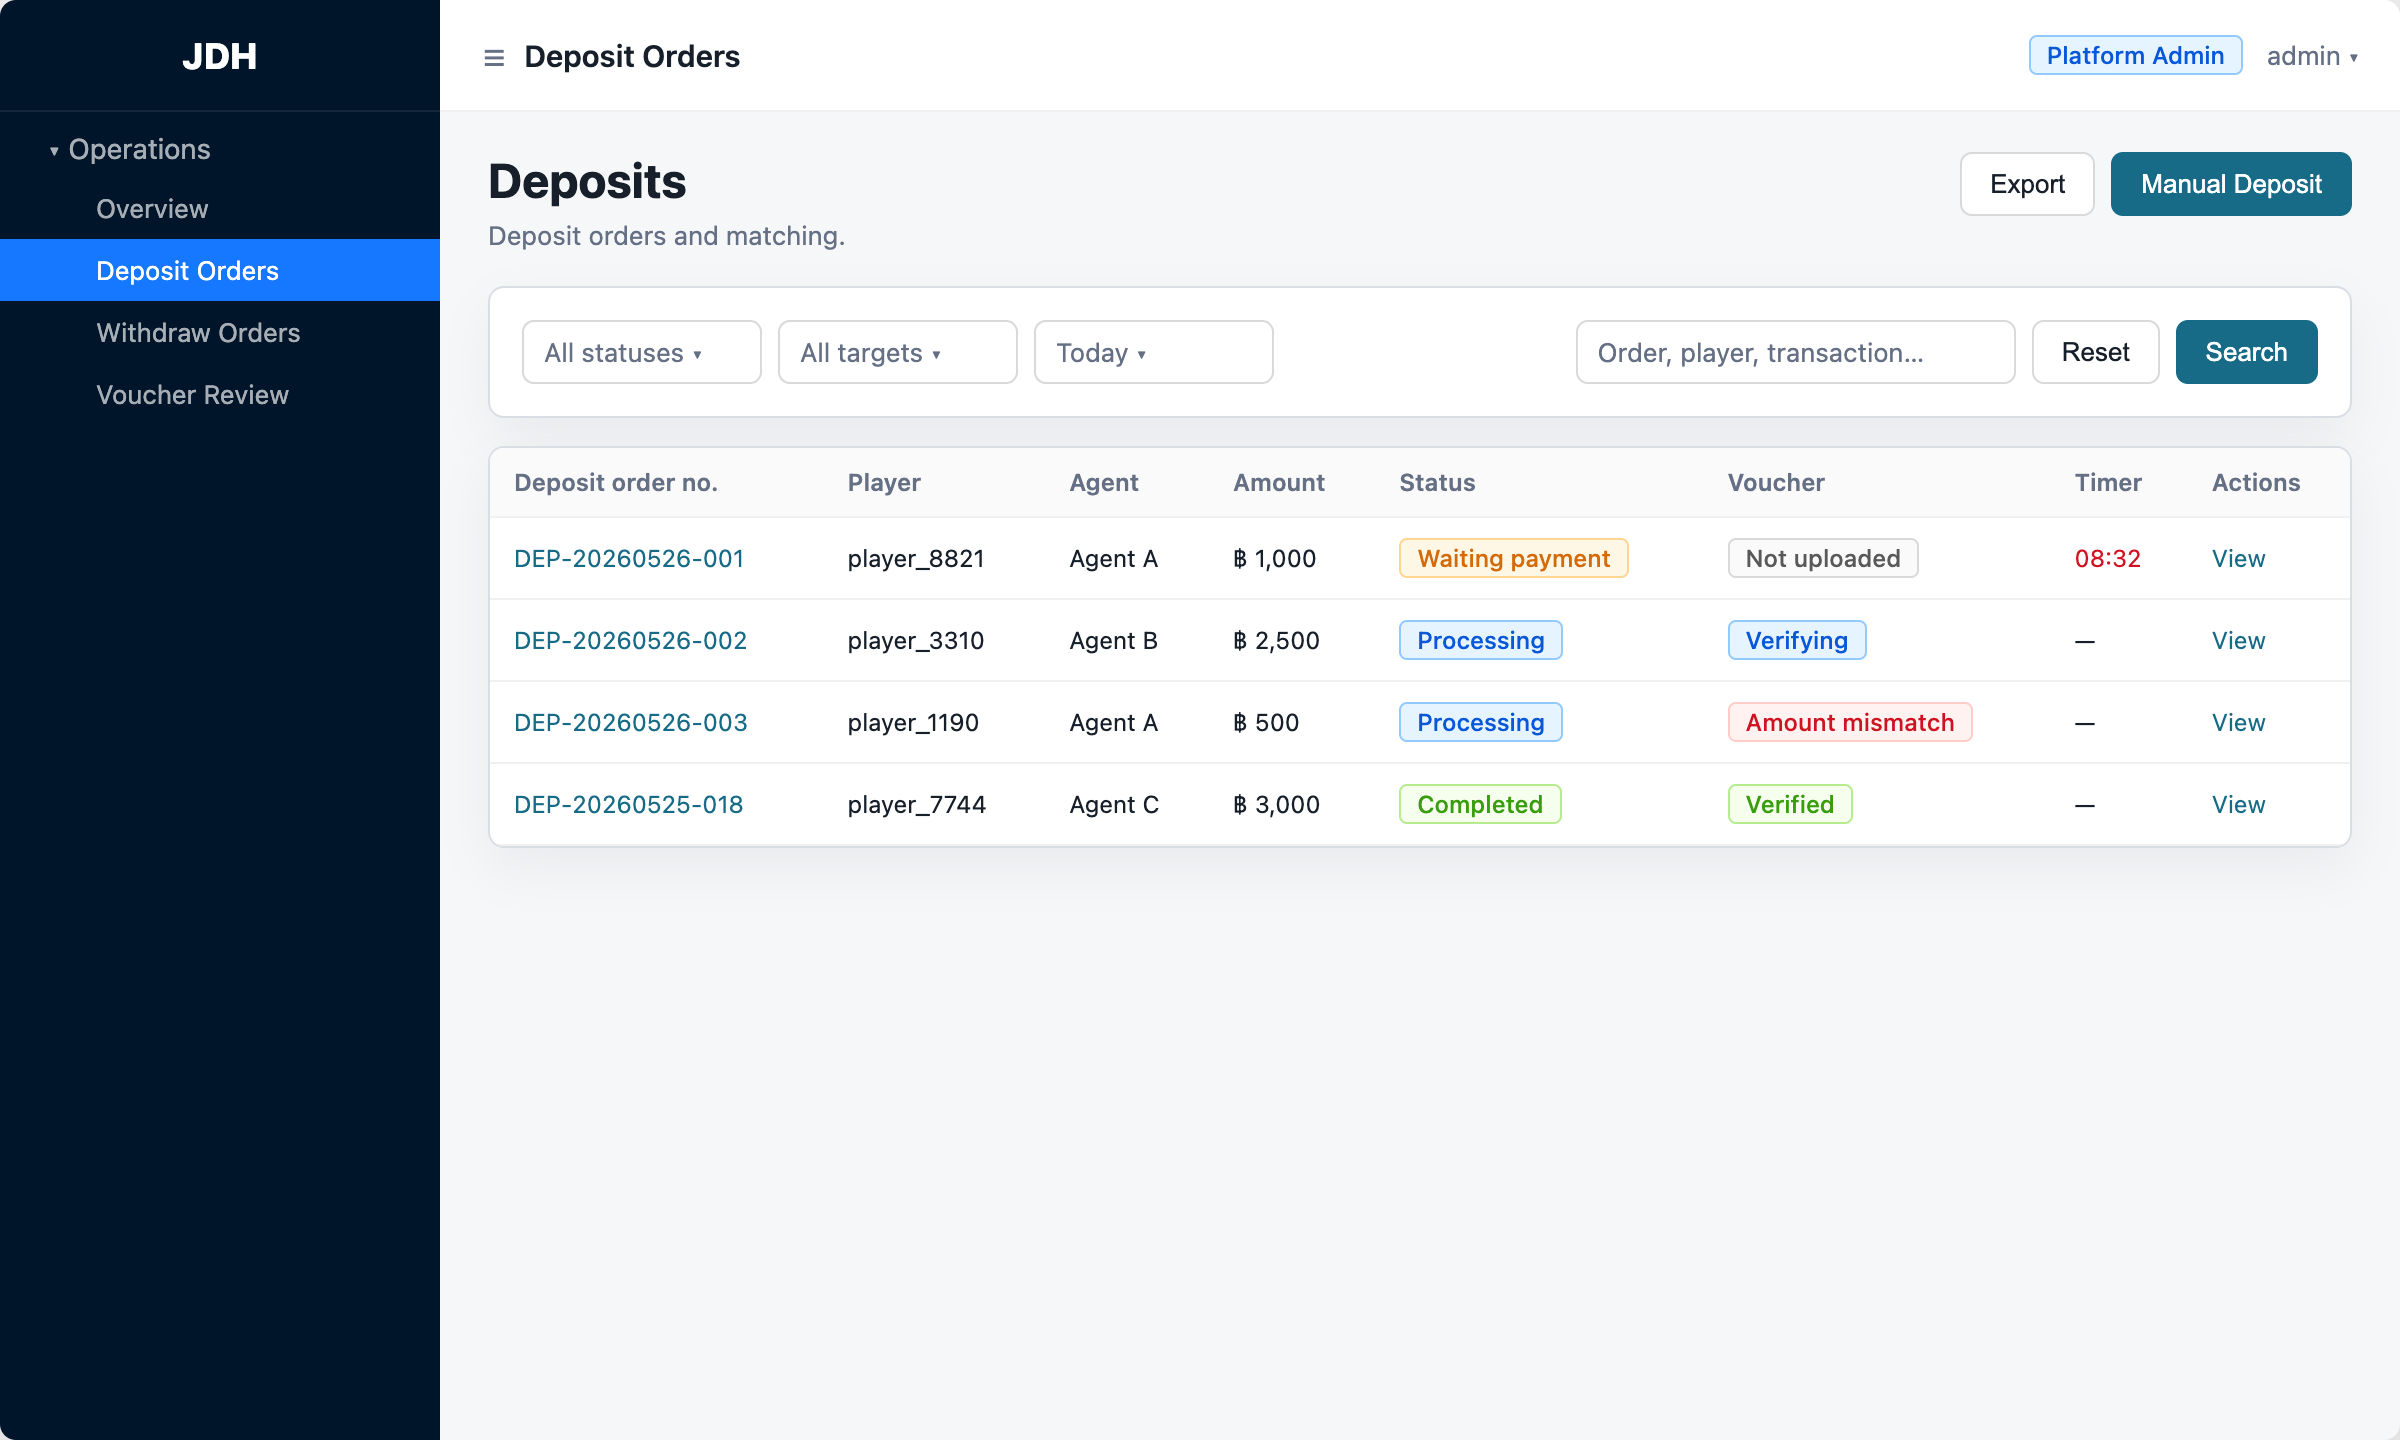This screenshot has height=1440, width=2400.
Task: Select Deposit Orders sidebar item
Action: click(220, 271)
